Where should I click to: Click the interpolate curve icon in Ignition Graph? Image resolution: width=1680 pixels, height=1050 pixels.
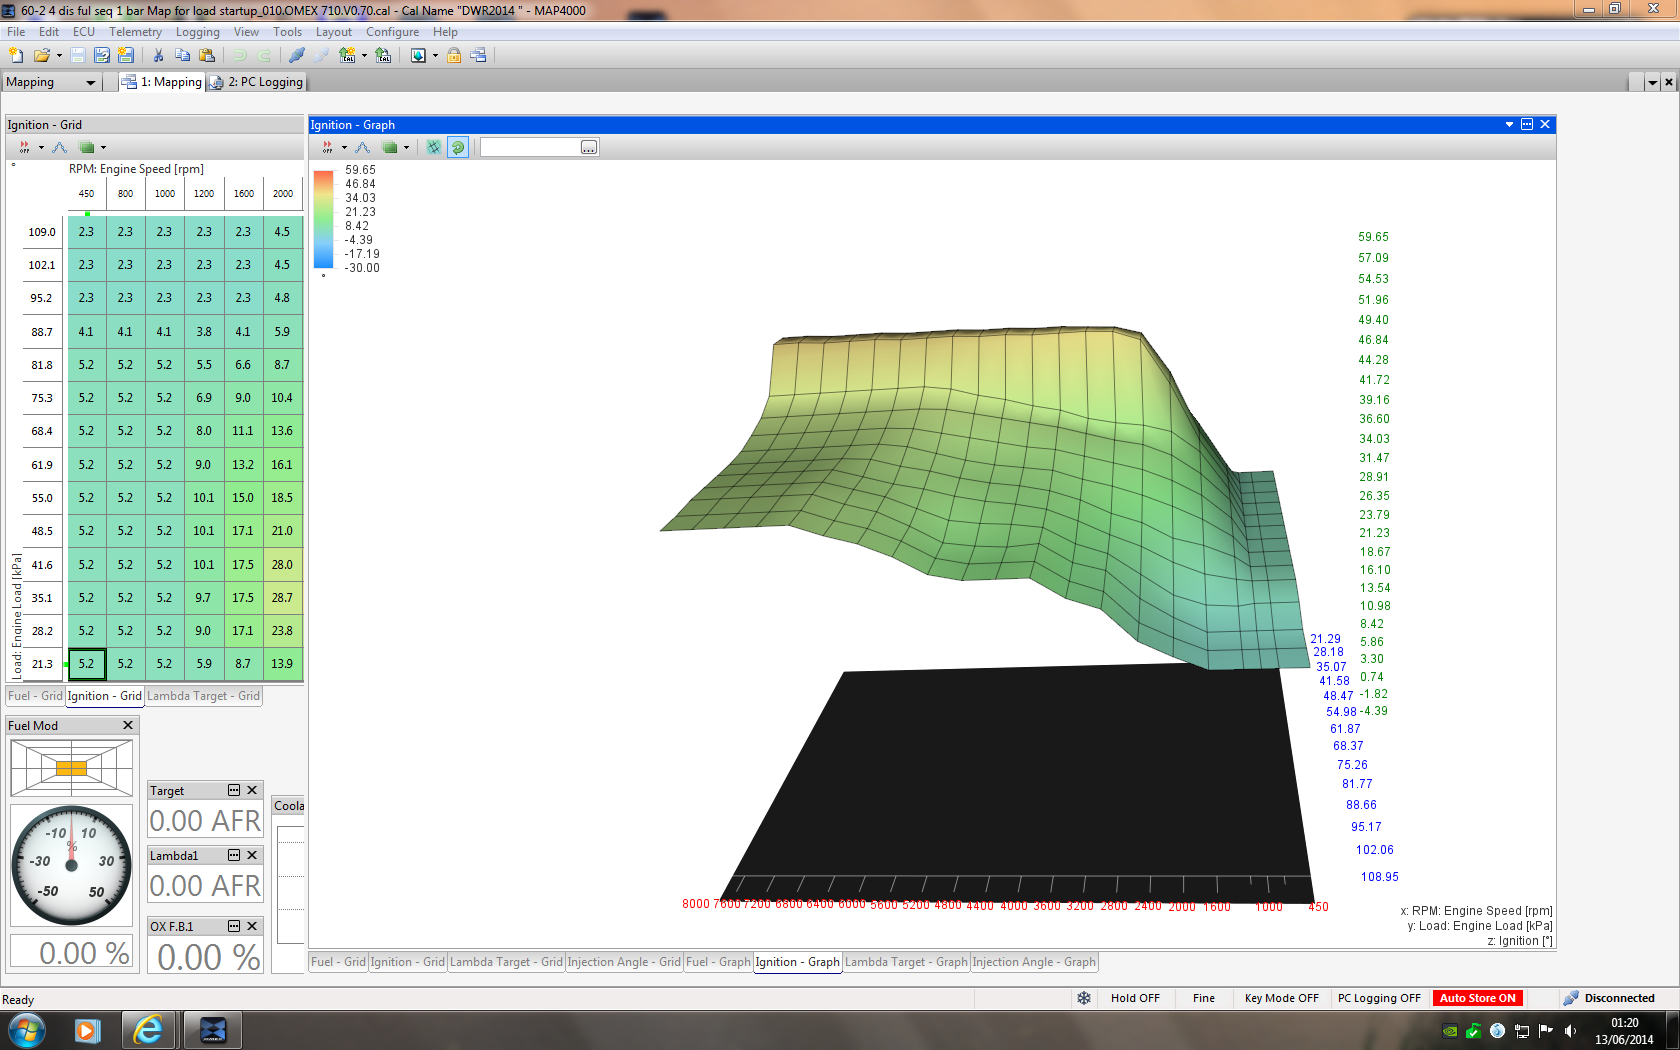[363, 147]
